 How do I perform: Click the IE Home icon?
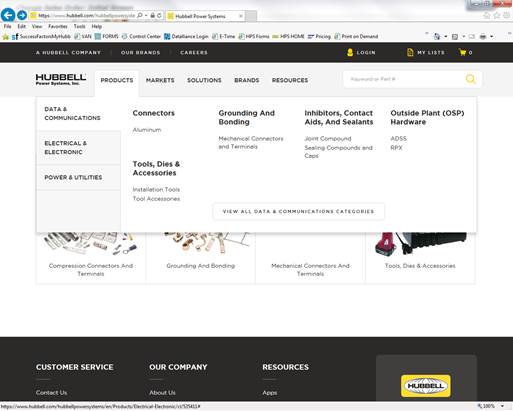pyautogui.click(x=487, y=15)
